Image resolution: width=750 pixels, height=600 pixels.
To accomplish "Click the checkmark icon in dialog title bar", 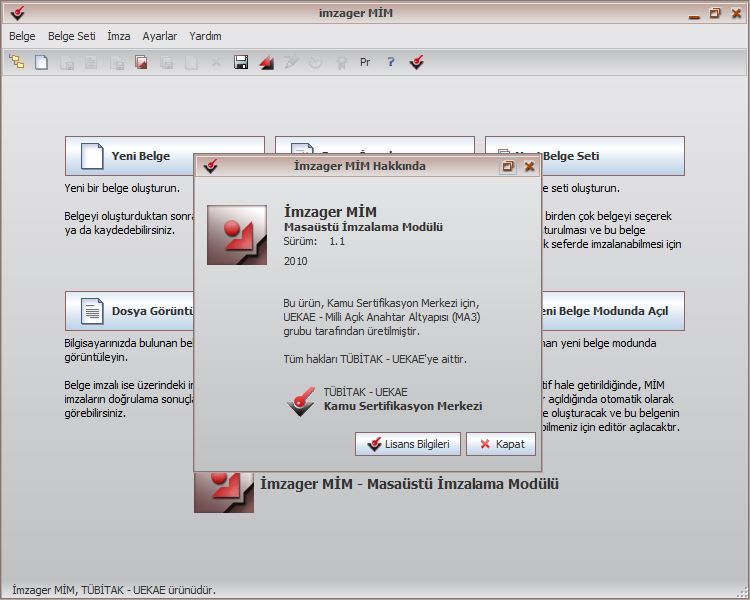I will [x=210, y=166].
